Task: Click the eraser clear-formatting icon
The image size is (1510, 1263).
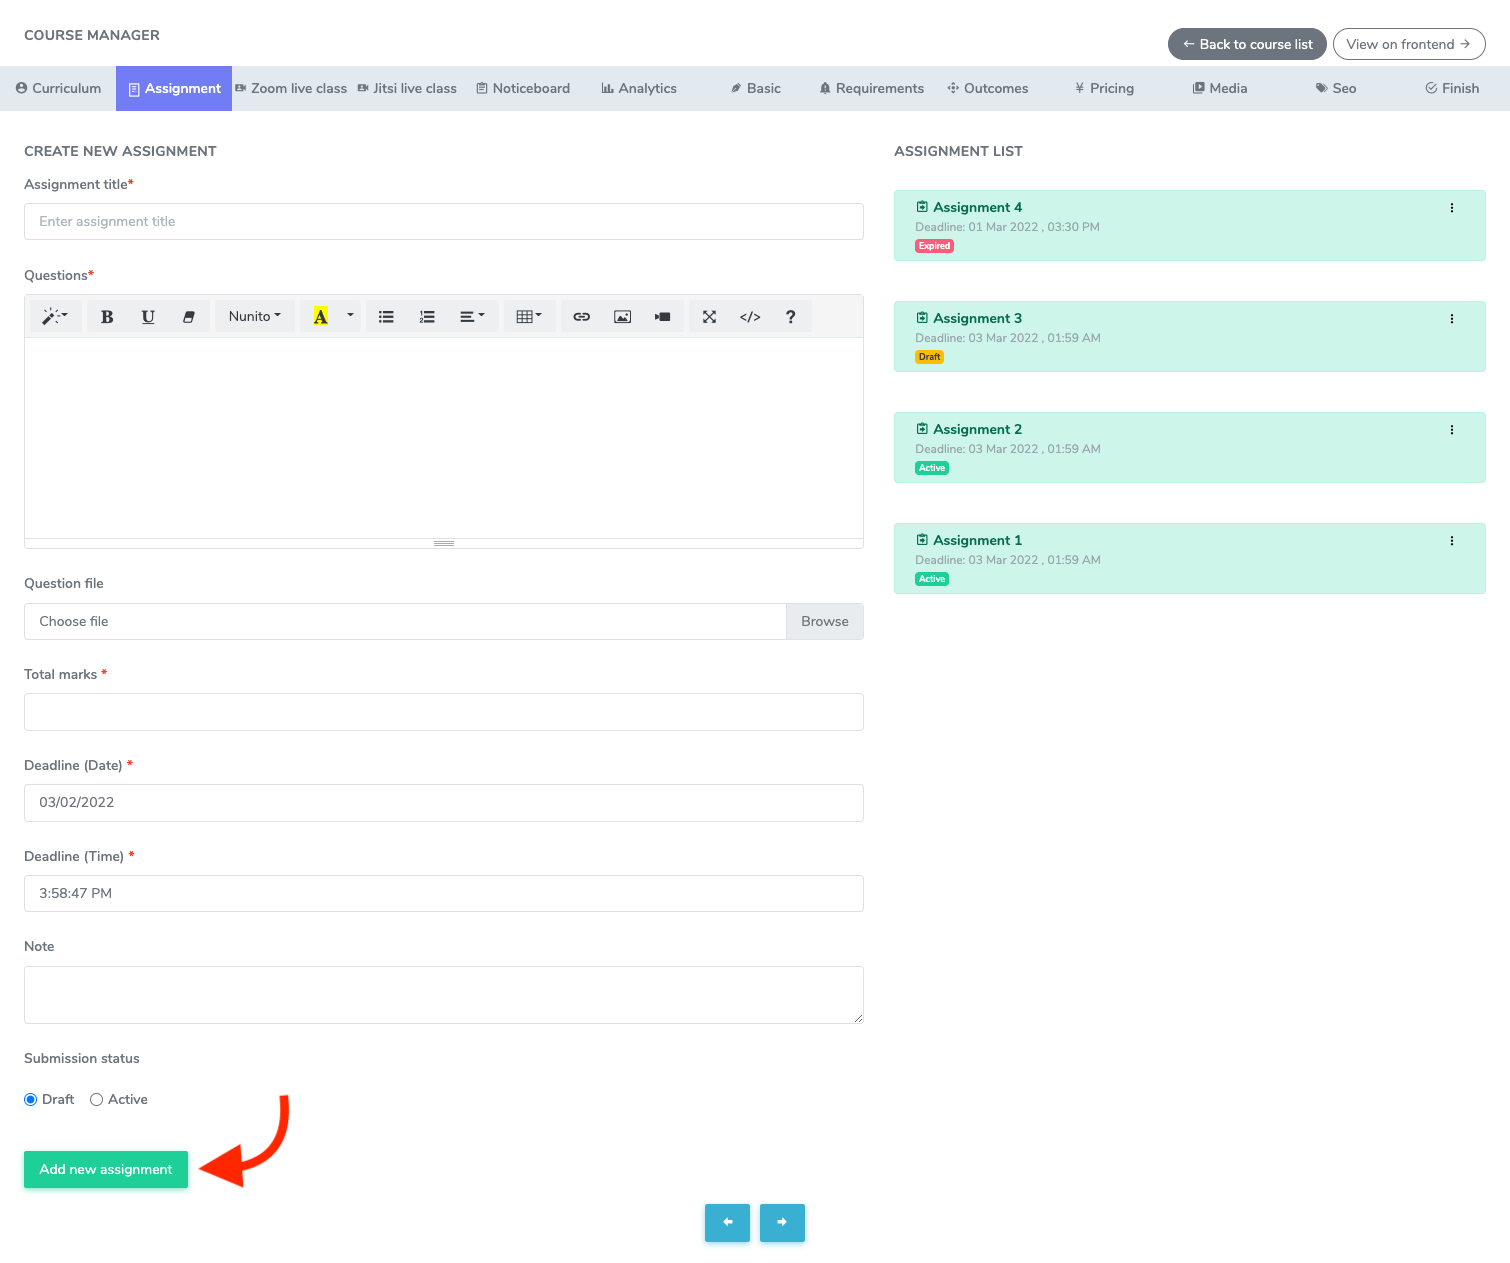Action: pos(188,317)
